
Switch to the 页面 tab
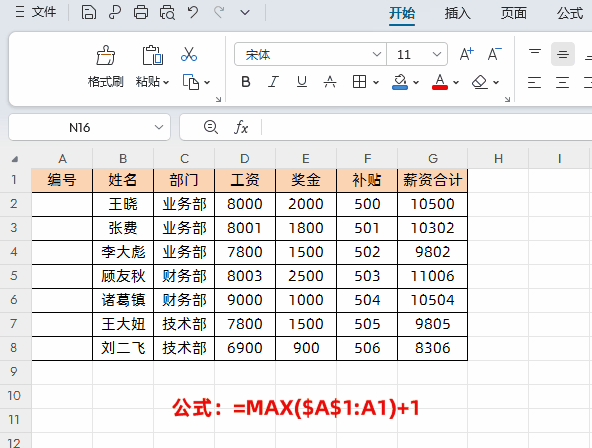click(x=514, y=13)
